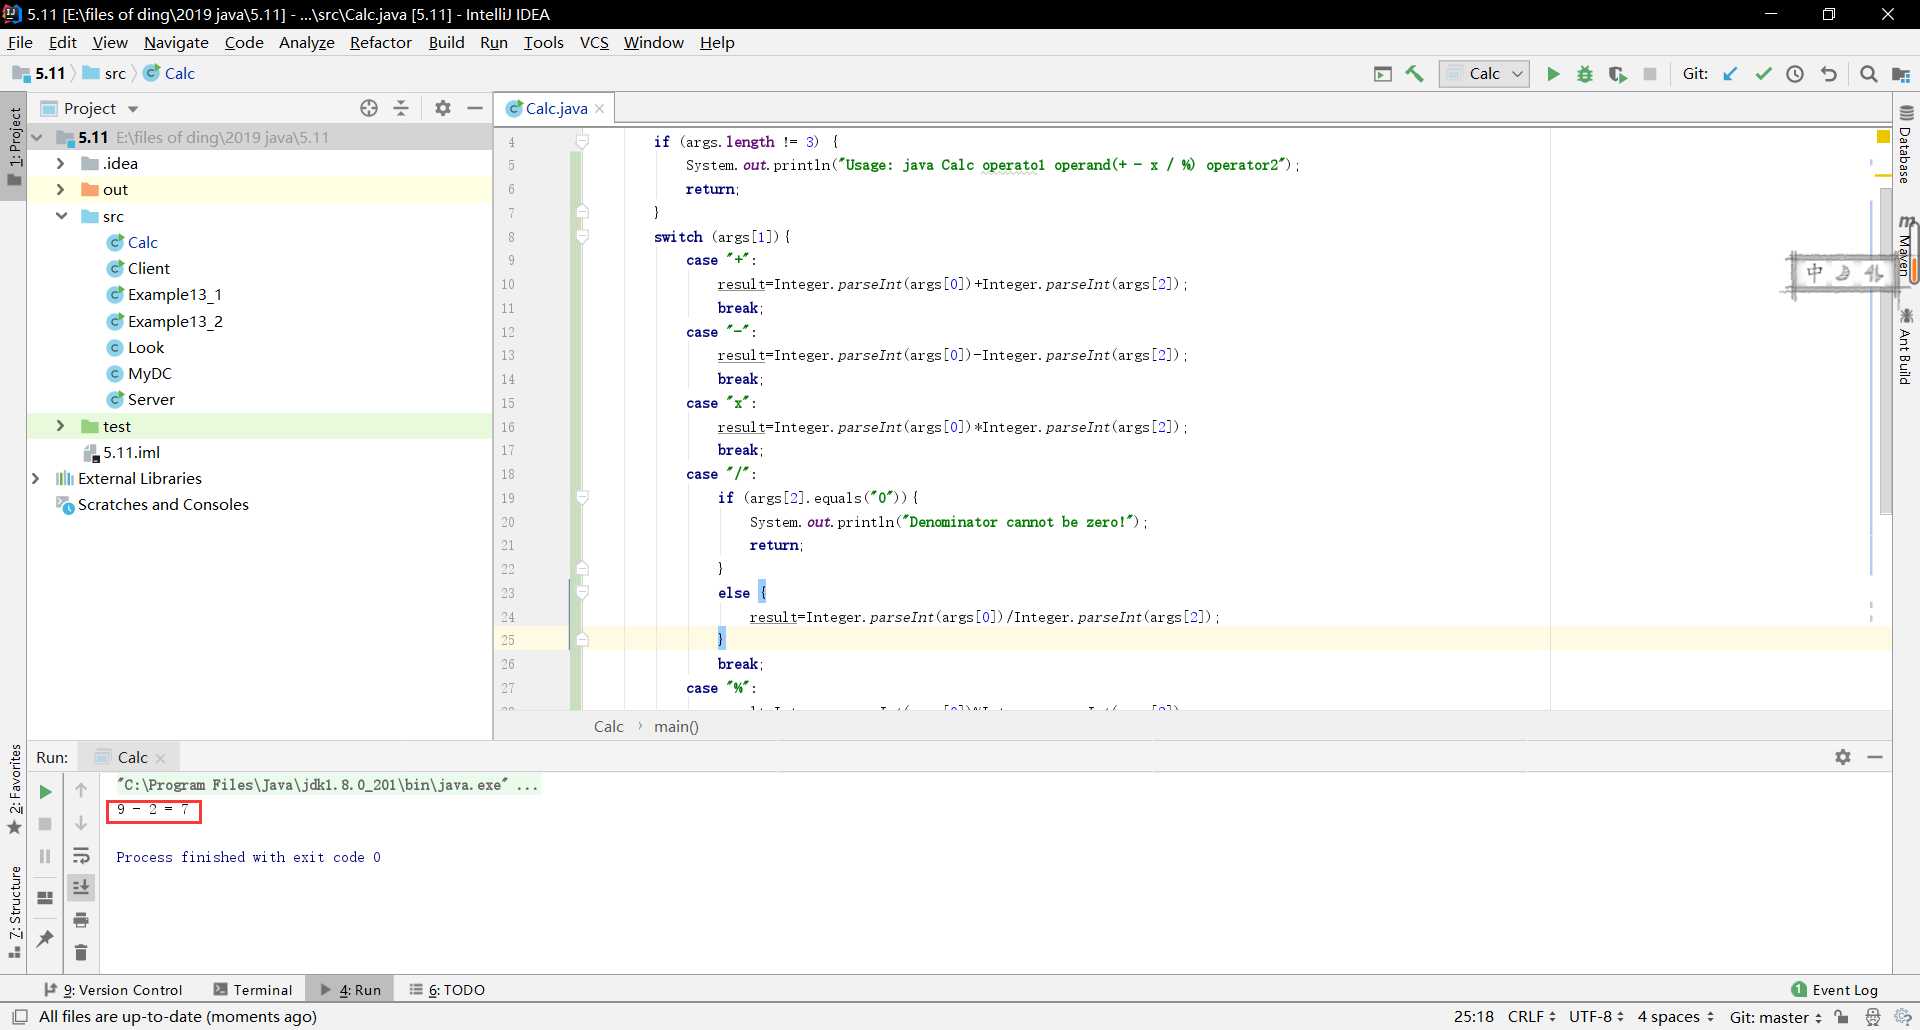Open Search Everywhere magnifier icon
Image resolution: width=1920 pixels, height=1030 pixels.
1868,74
